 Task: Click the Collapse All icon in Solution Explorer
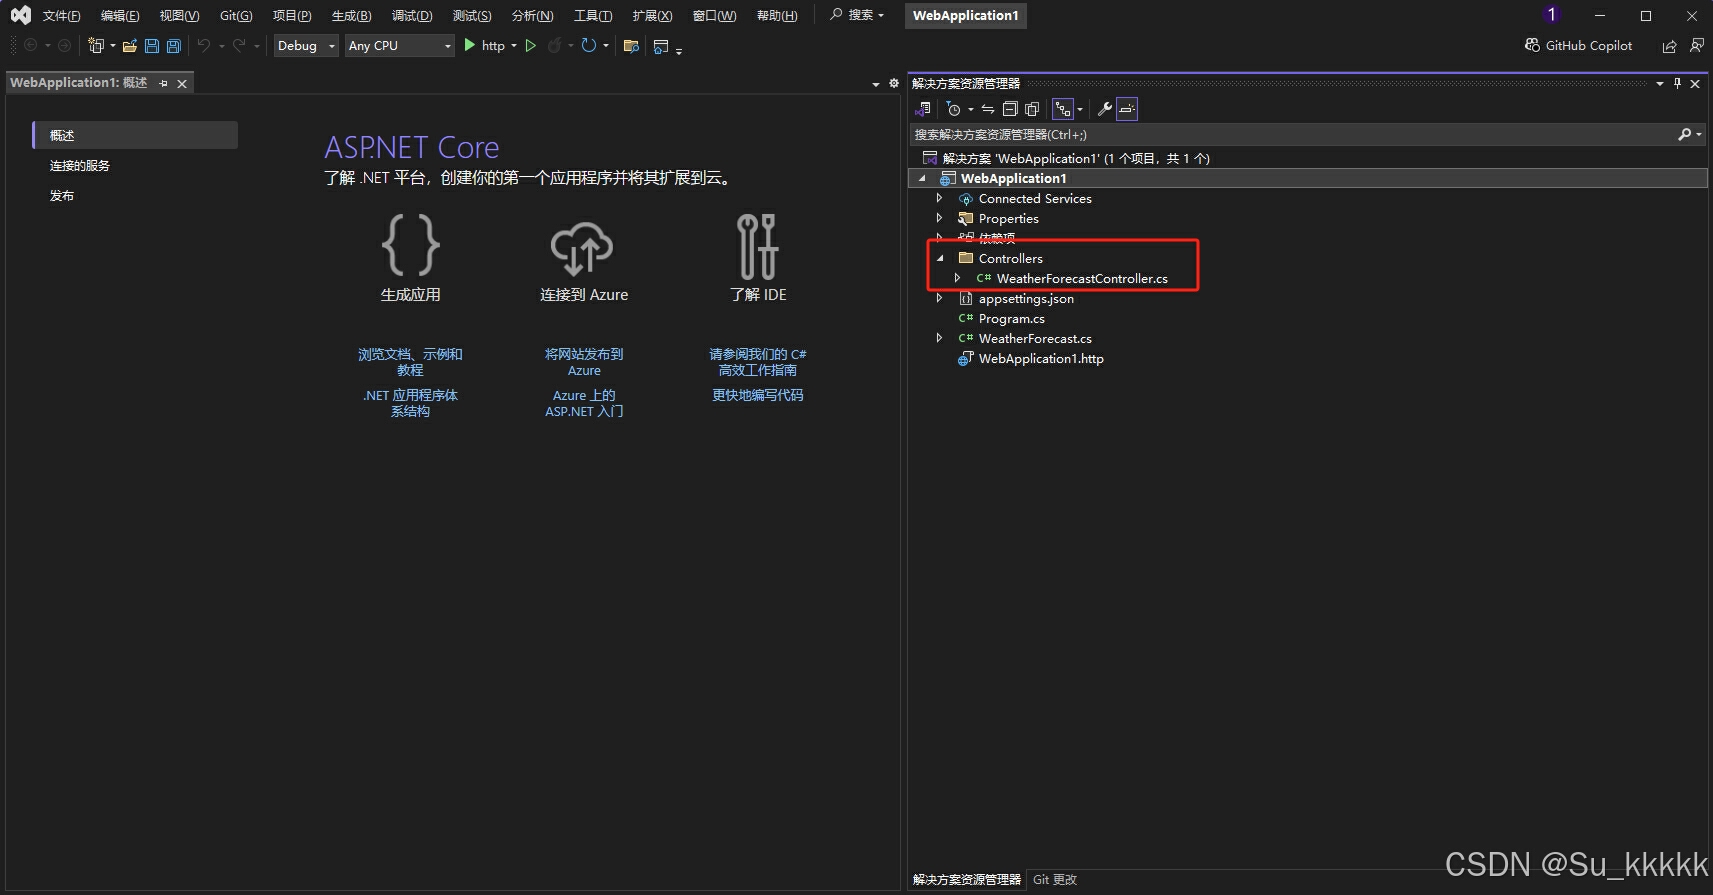(1010, 109)
